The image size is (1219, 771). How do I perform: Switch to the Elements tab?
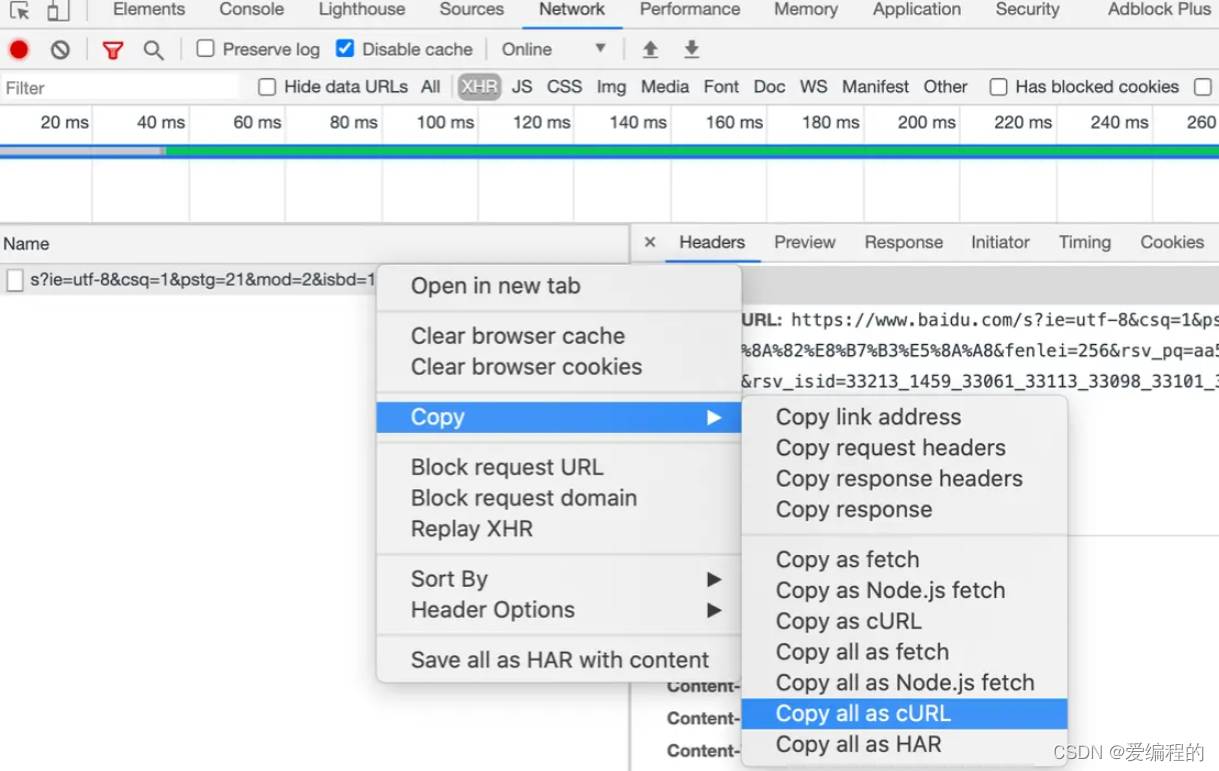click(x=149, y=10)
